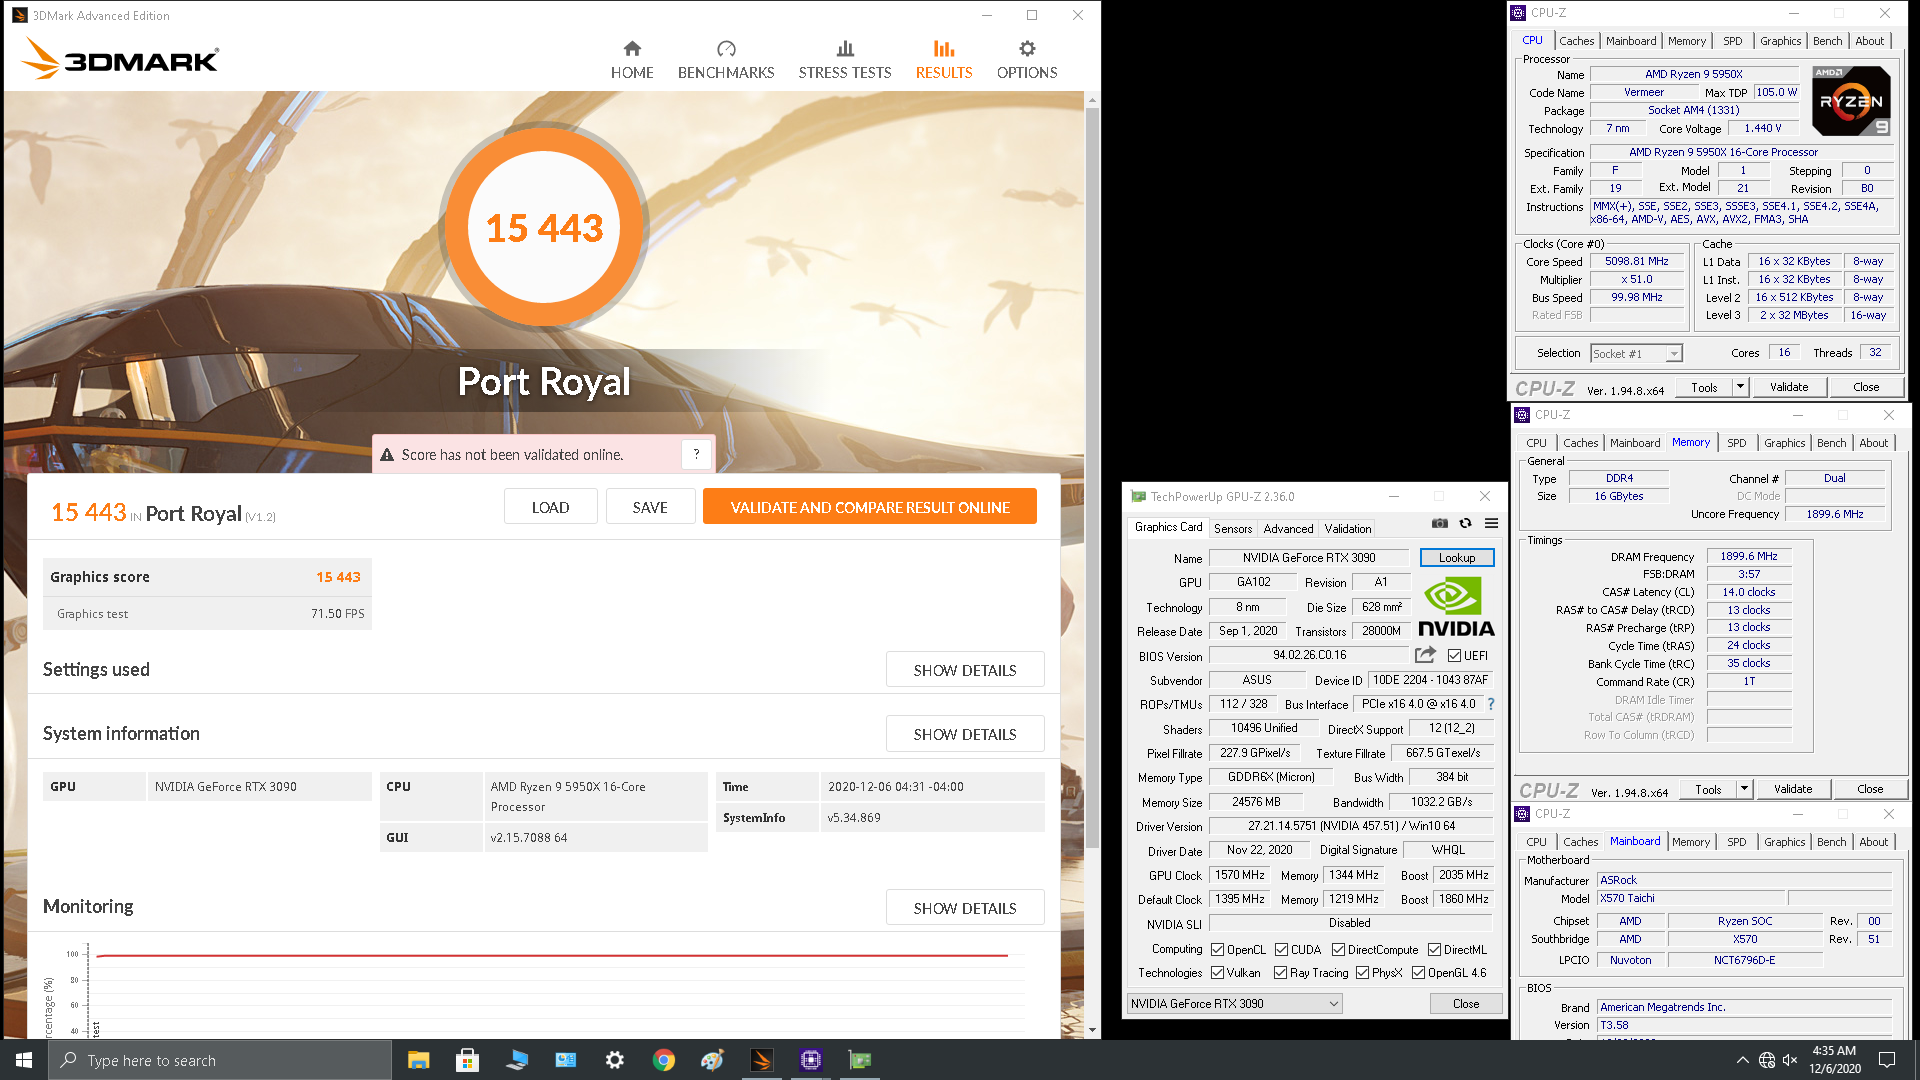Open the BENCHMARKS section in 3DMark
Screen dimensions: 1920x1080
click(x=726, y=60)
